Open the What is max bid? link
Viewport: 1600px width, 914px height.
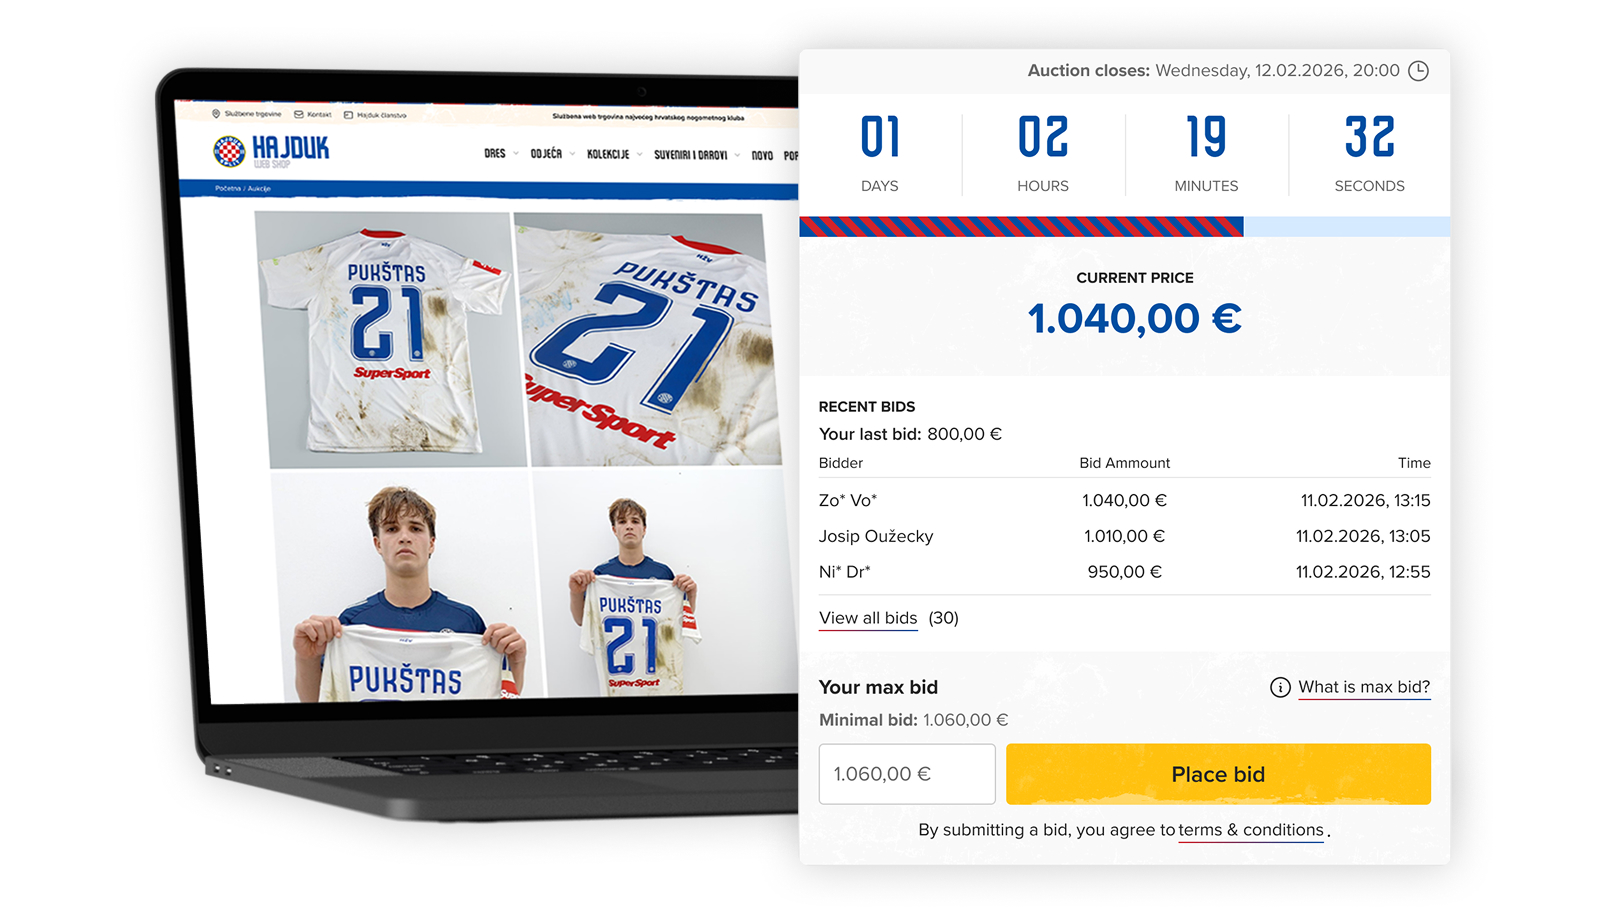pos(1364,687)
